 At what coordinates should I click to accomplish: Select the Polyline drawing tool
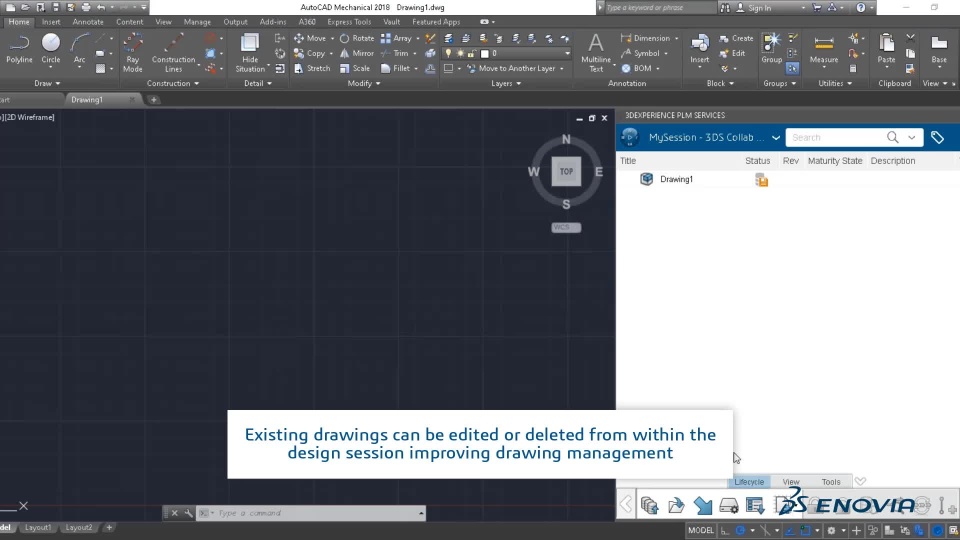[x=19, y=49]
